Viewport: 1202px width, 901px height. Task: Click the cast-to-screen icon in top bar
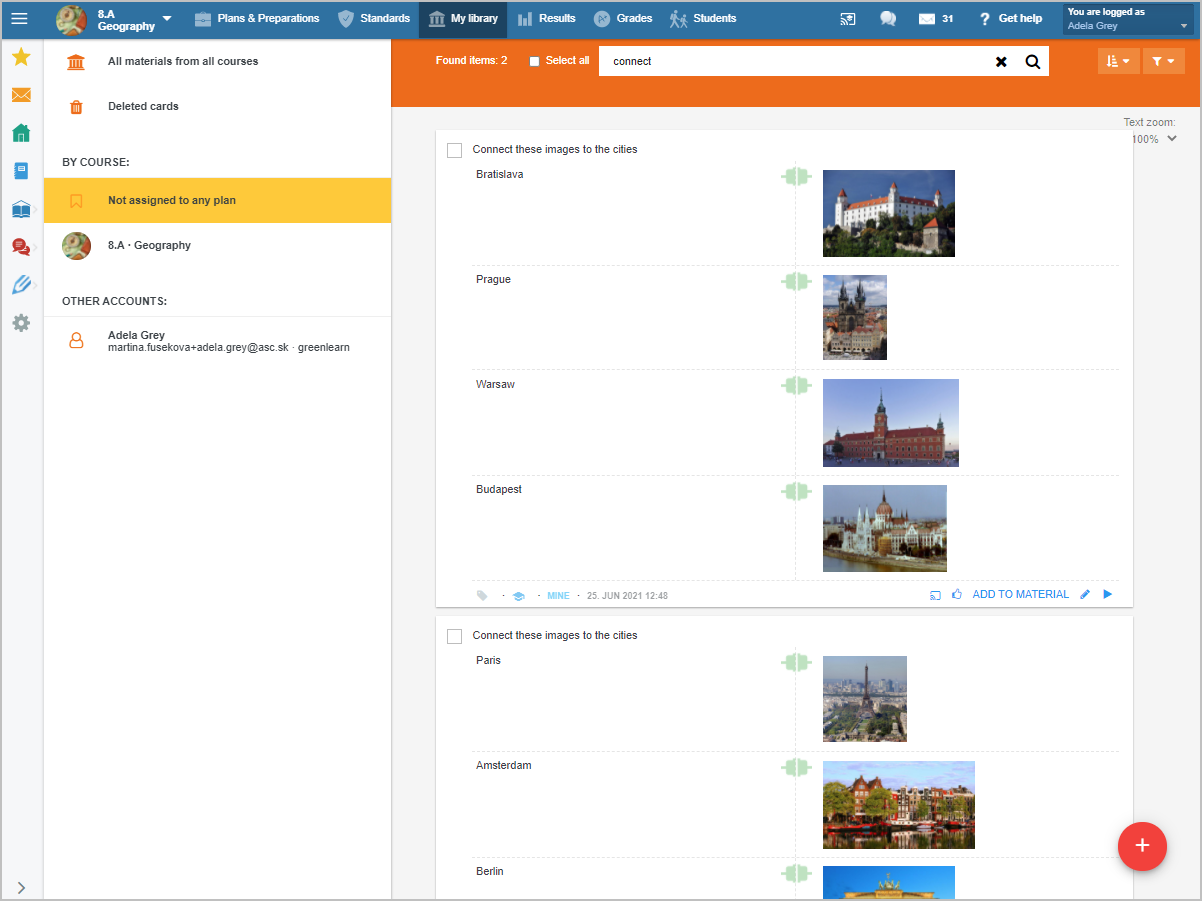[848, 19]
